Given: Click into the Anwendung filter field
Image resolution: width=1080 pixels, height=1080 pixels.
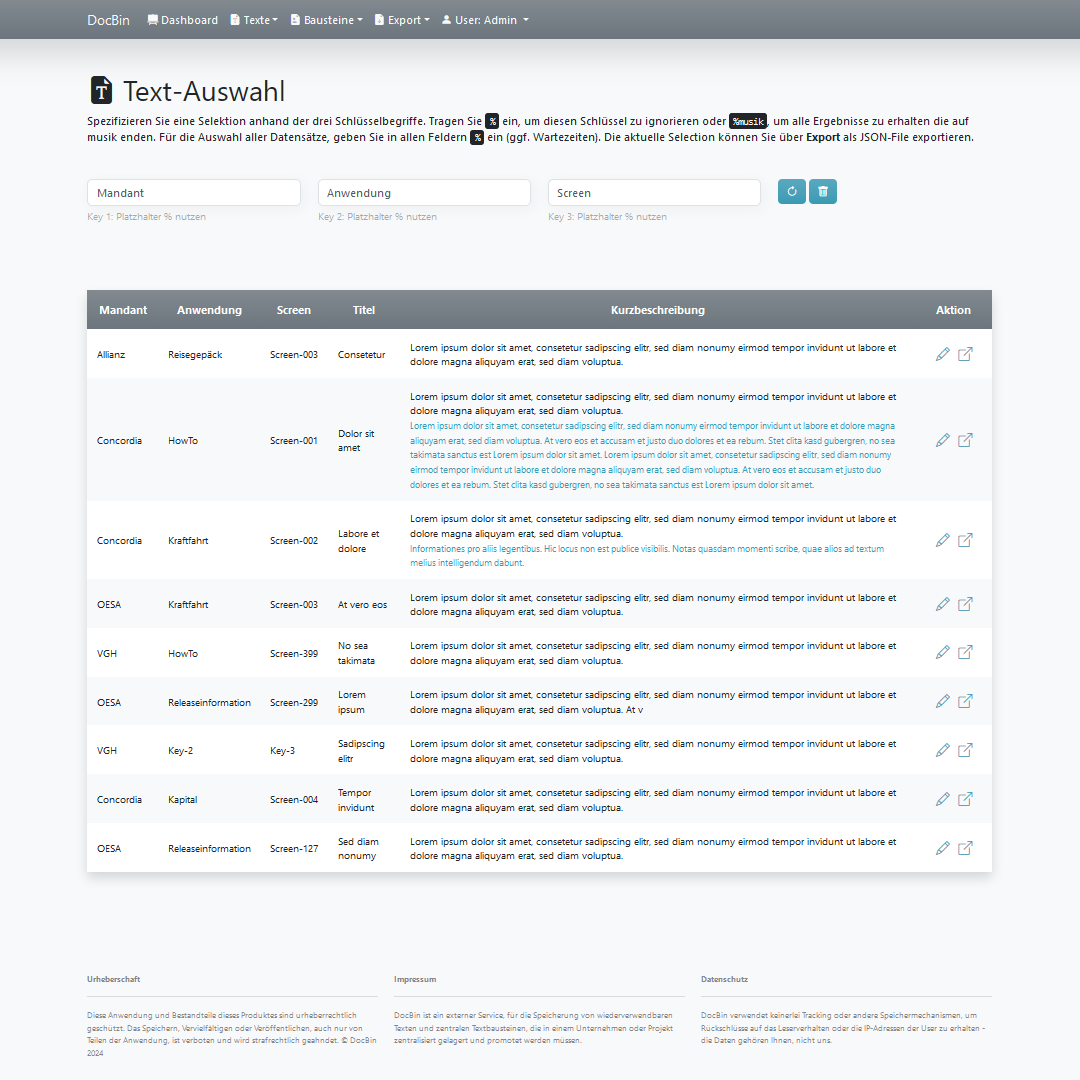Looking at the screenshot, I should click(424, 193).
